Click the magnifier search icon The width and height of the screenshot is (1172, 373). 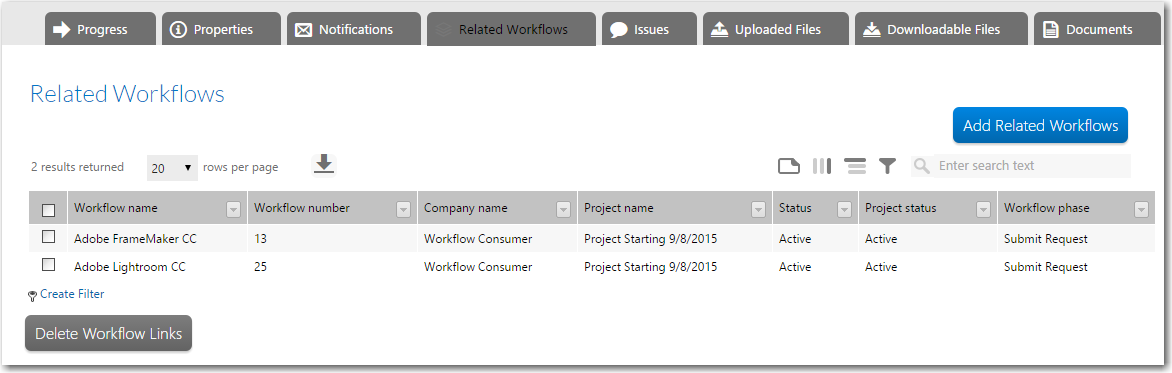pos(922,166)
